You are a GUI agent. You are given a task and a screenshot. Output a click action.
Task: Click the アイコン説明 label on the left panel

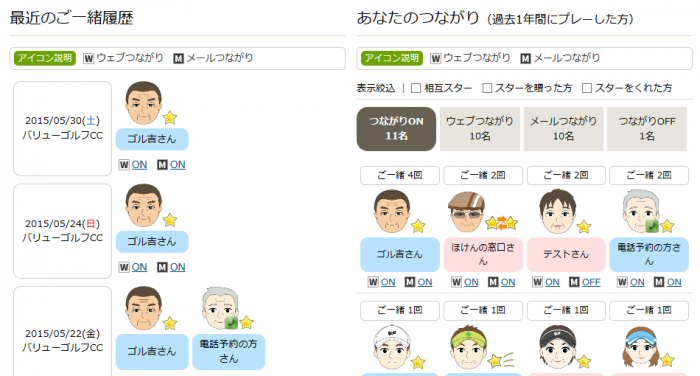click(45, 58)
